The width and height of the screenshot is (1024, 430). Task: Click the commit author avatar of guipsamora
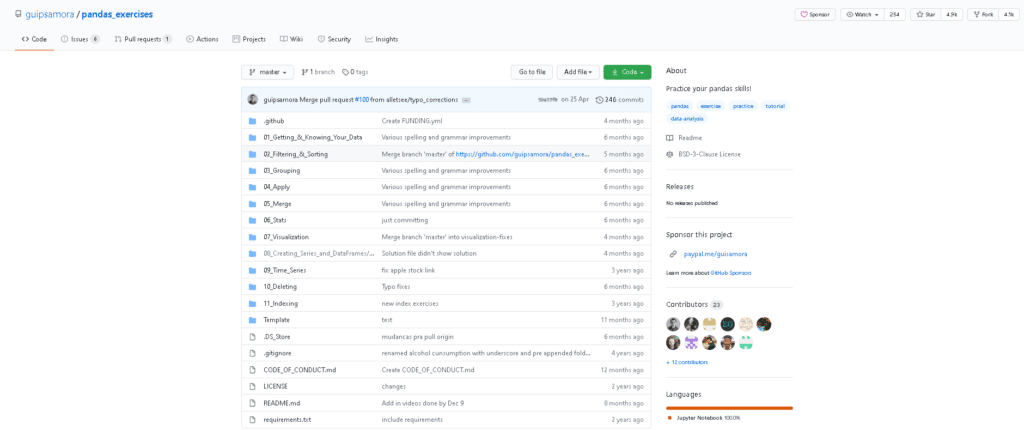[253, 100]
